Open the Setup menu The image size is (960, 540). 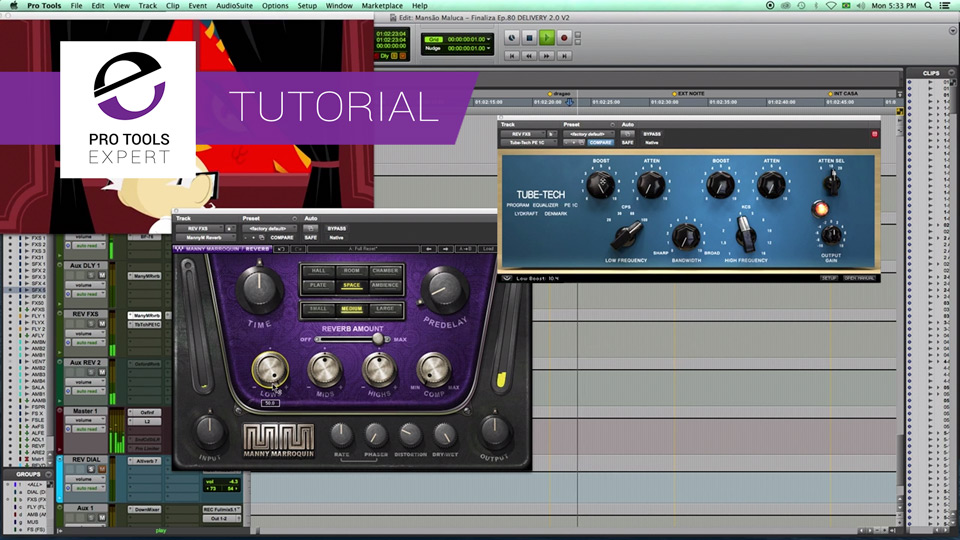(x=307, y=6)
